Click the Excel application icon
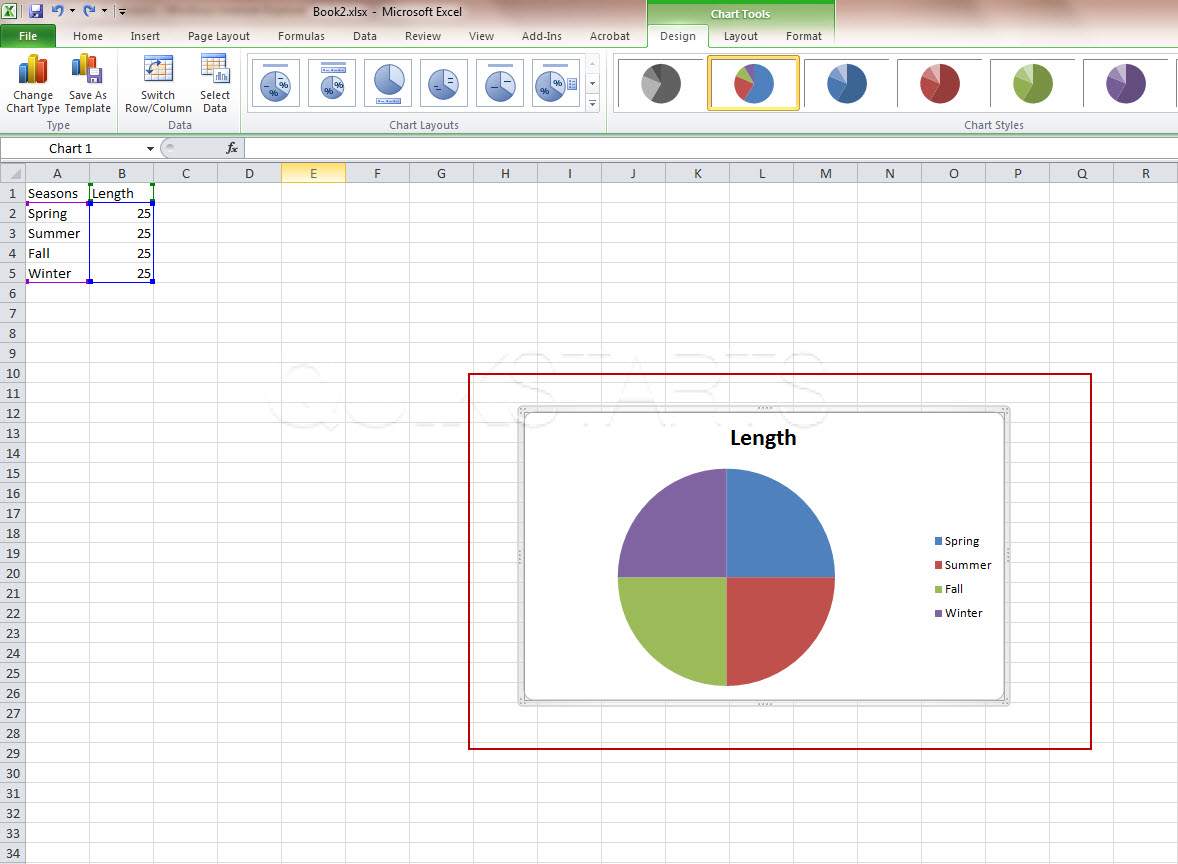 [x=9, y=11]
